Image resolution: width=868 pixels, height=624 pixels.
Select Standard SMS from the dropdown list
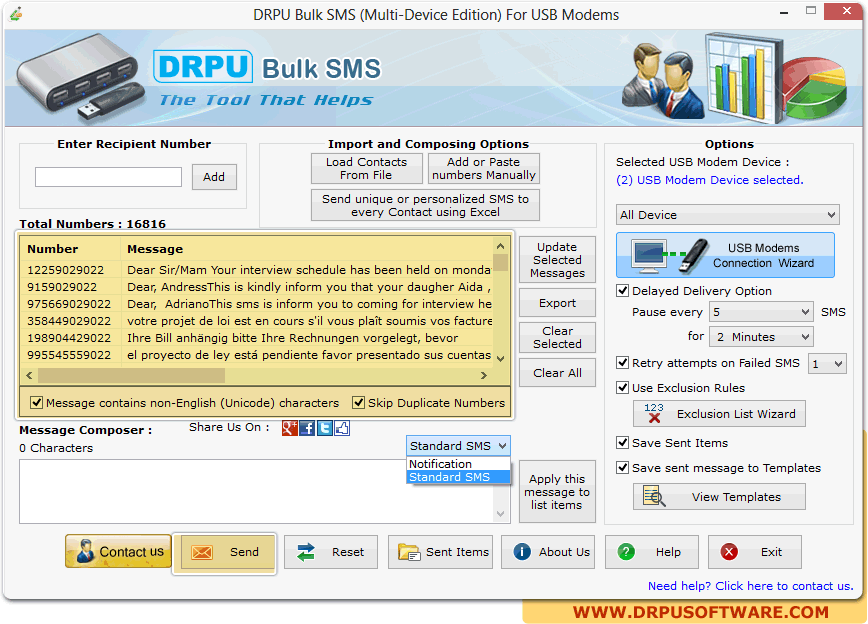pyautogui.click(x=458, y=477)
